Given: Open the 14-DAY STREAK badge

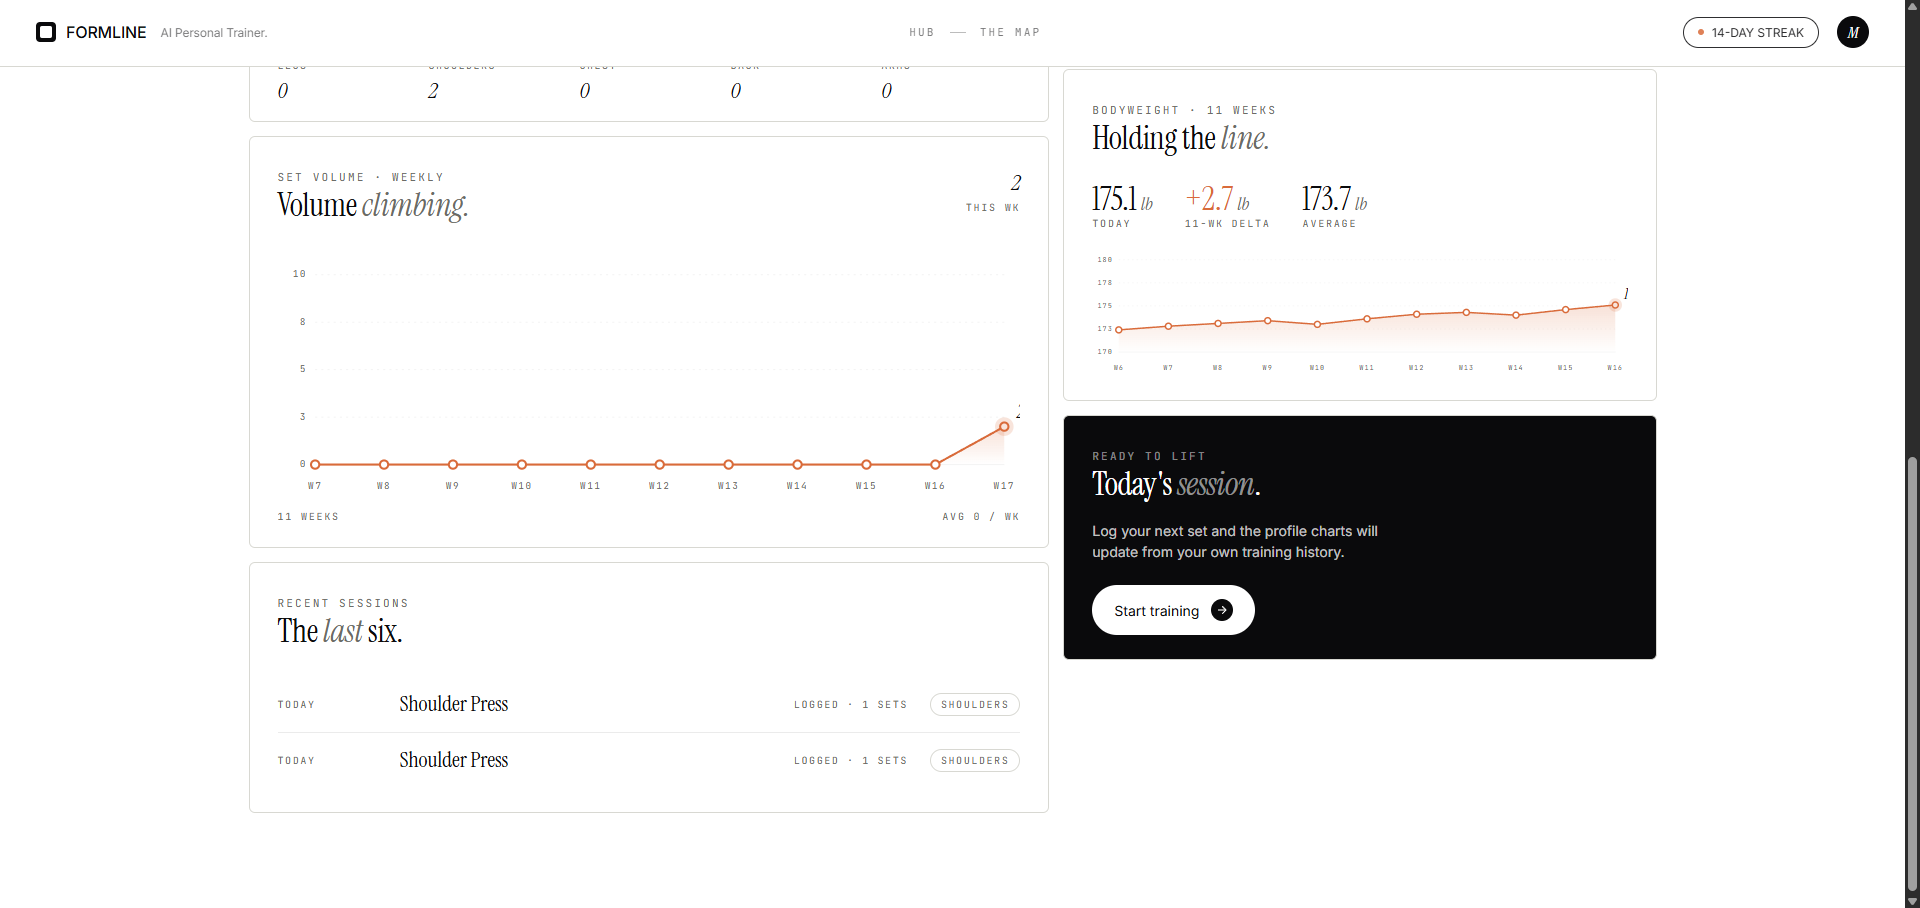Looking at the screenshot, I should point(1751,32).
